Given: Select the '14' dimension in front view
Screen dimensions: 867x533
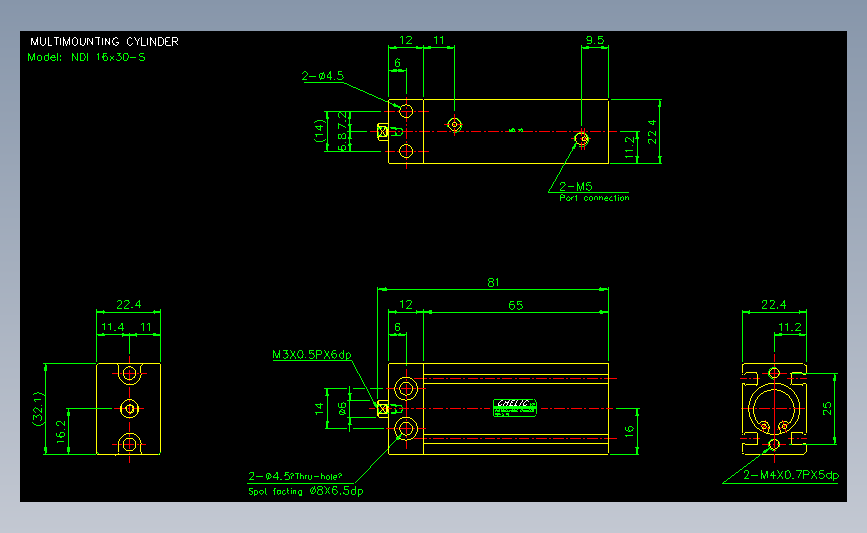Looking at the screenshot, I should coord(319,409).
